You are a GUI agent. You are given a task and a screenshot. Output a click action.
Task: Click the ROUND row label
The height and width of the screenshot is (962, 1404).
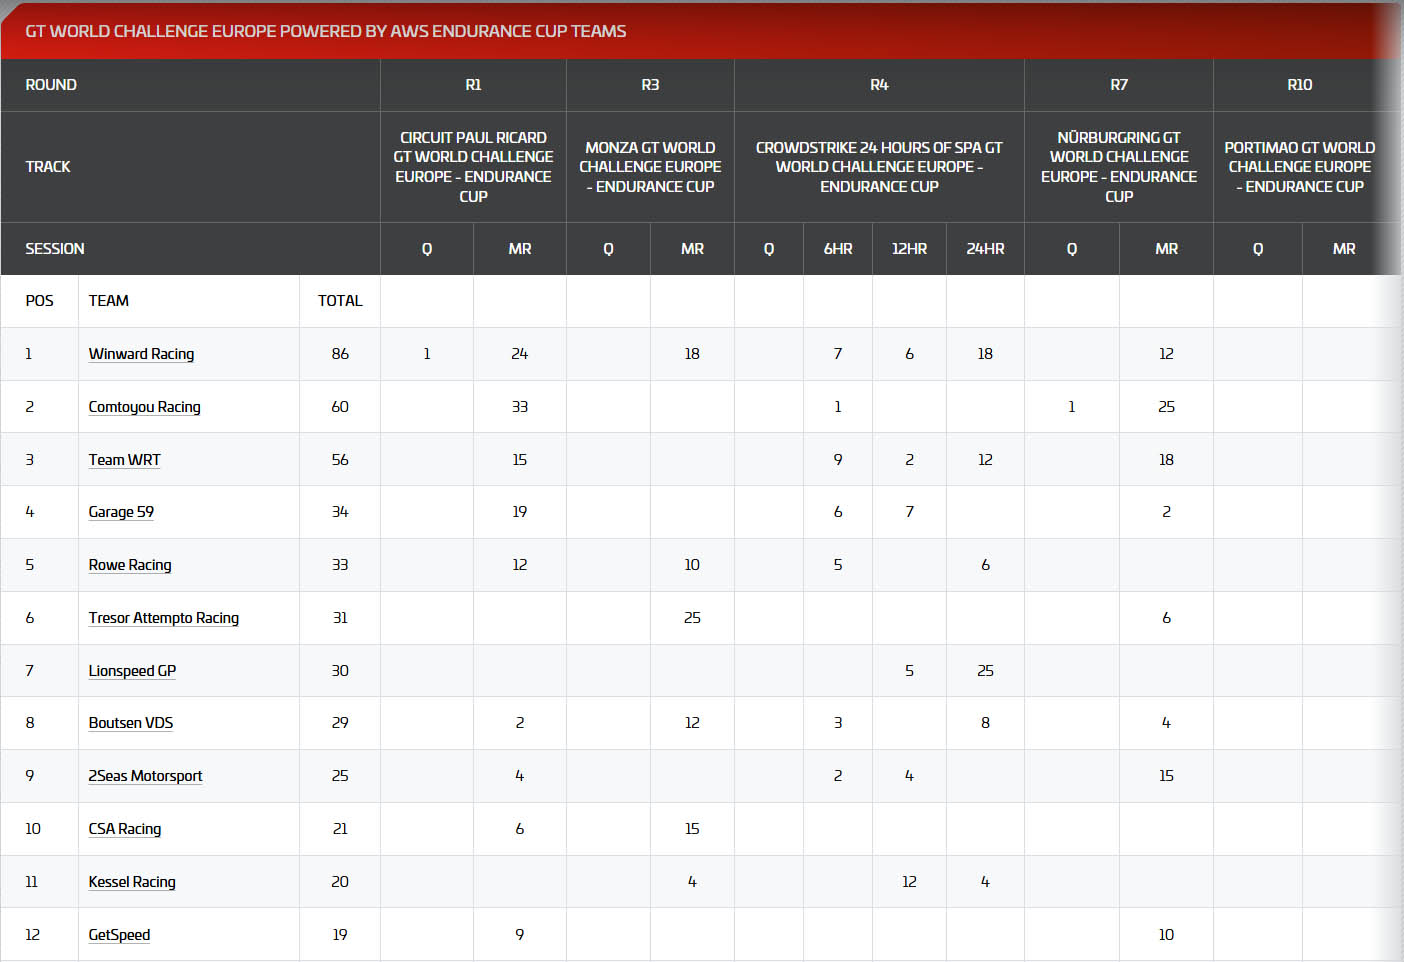click(x=51, y=85)
